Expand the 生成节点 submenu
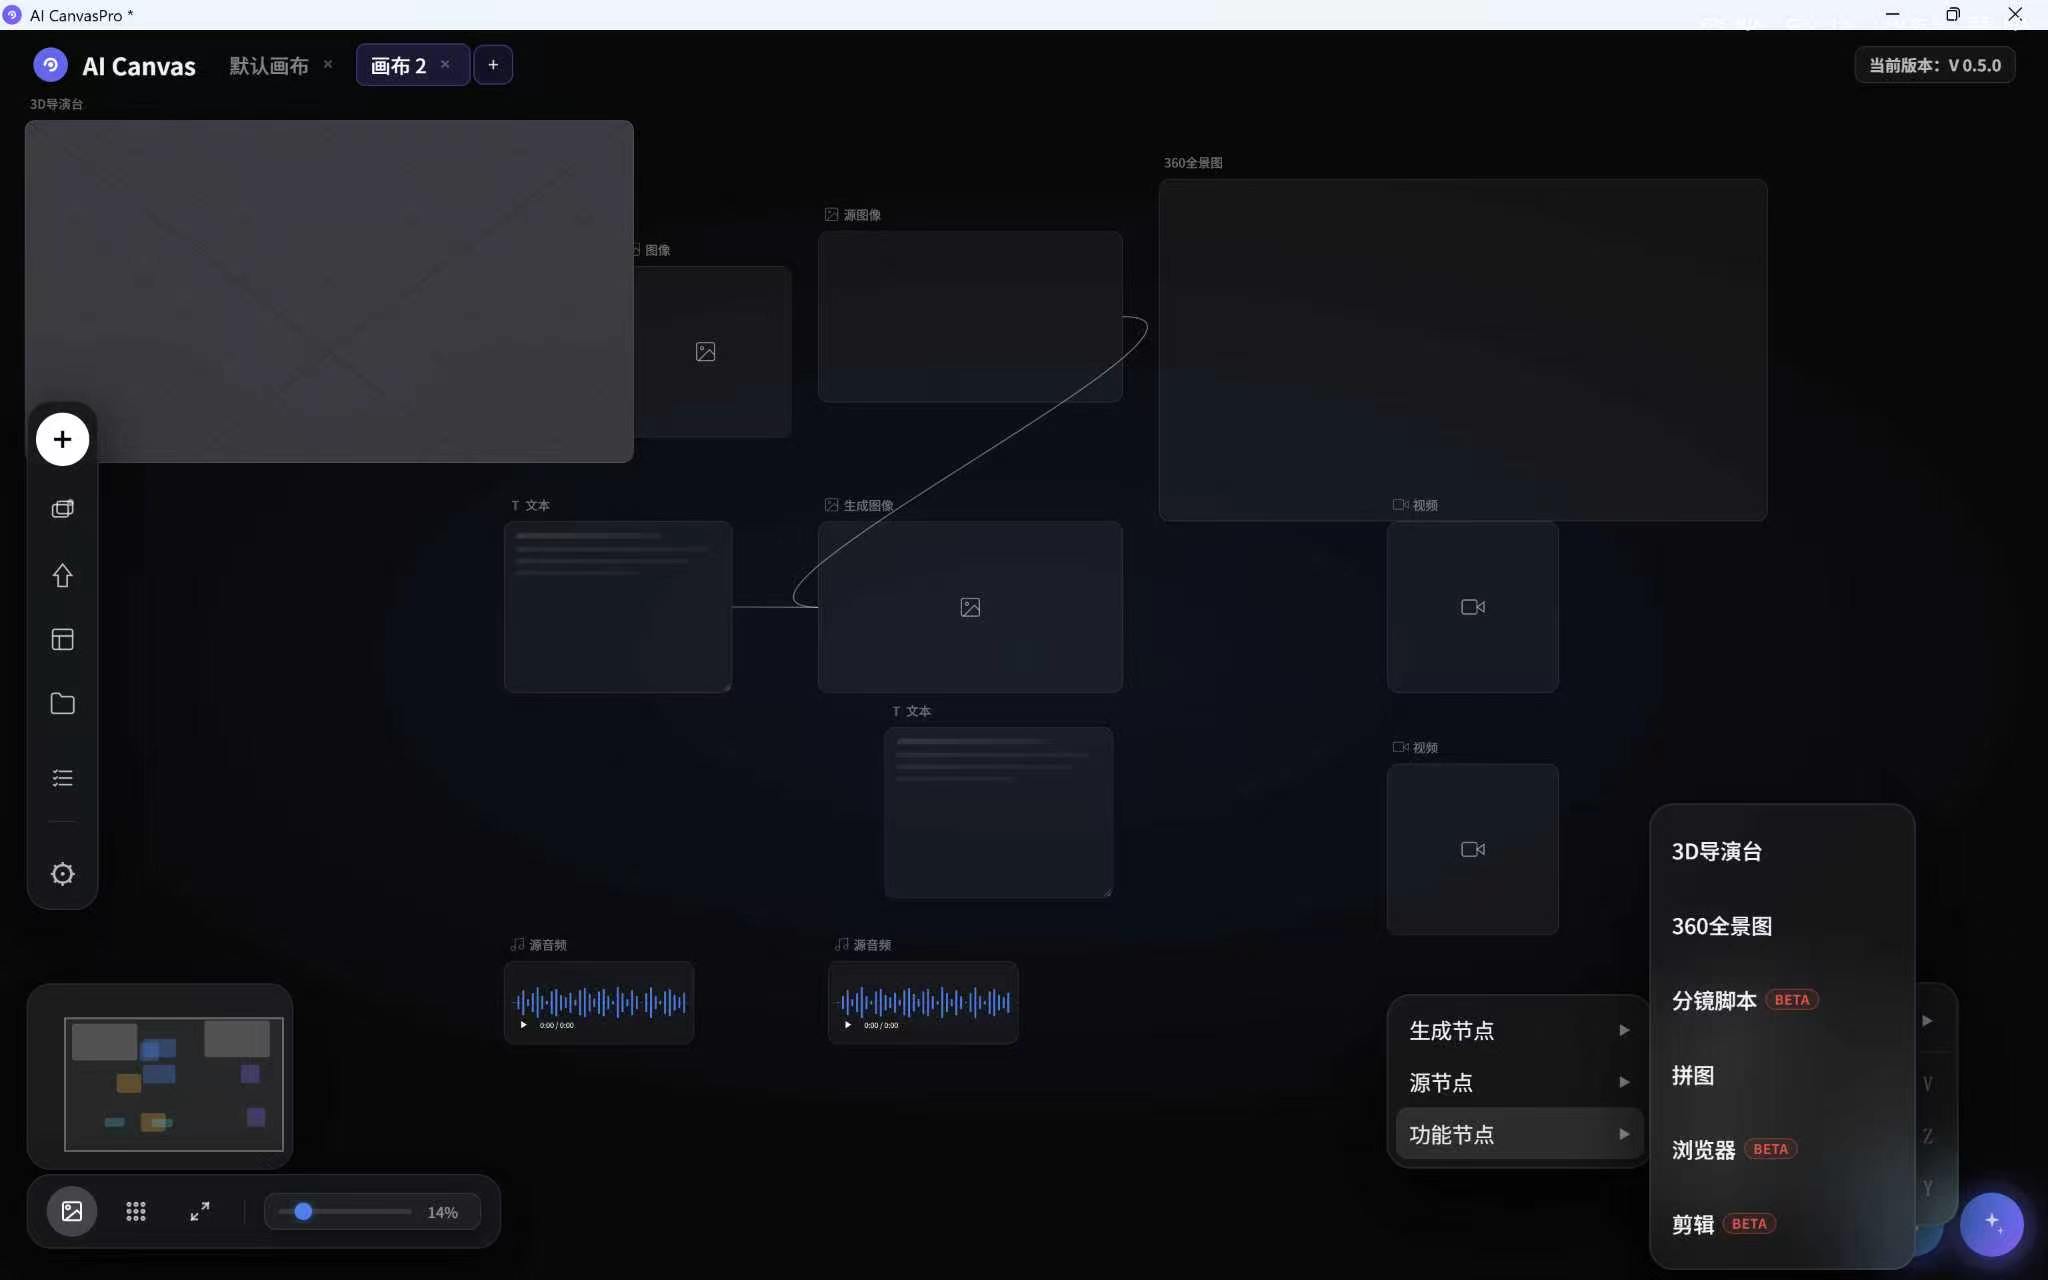This screenshot has width=2048, height=1280. click(1518, 1030)
